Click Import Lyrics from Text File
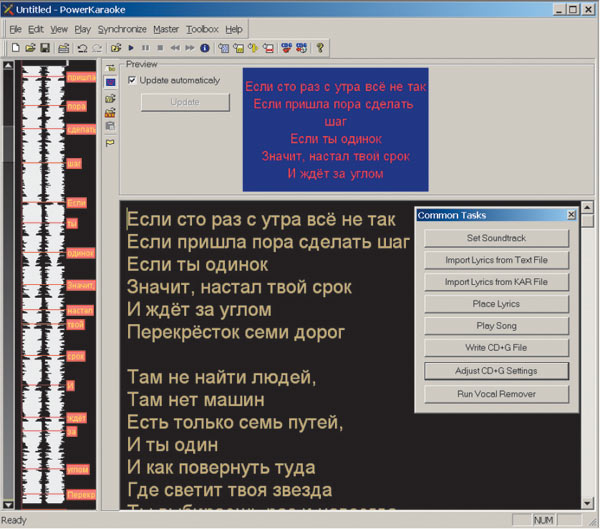 [x=496, y=260]
